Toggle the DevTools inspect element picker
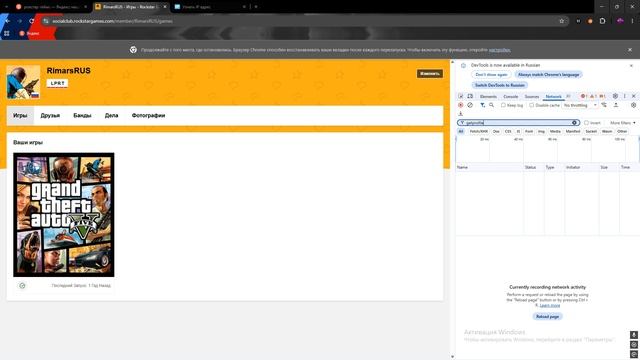The width and height of the screenshot is (640, 360). [x=461, y=96]
